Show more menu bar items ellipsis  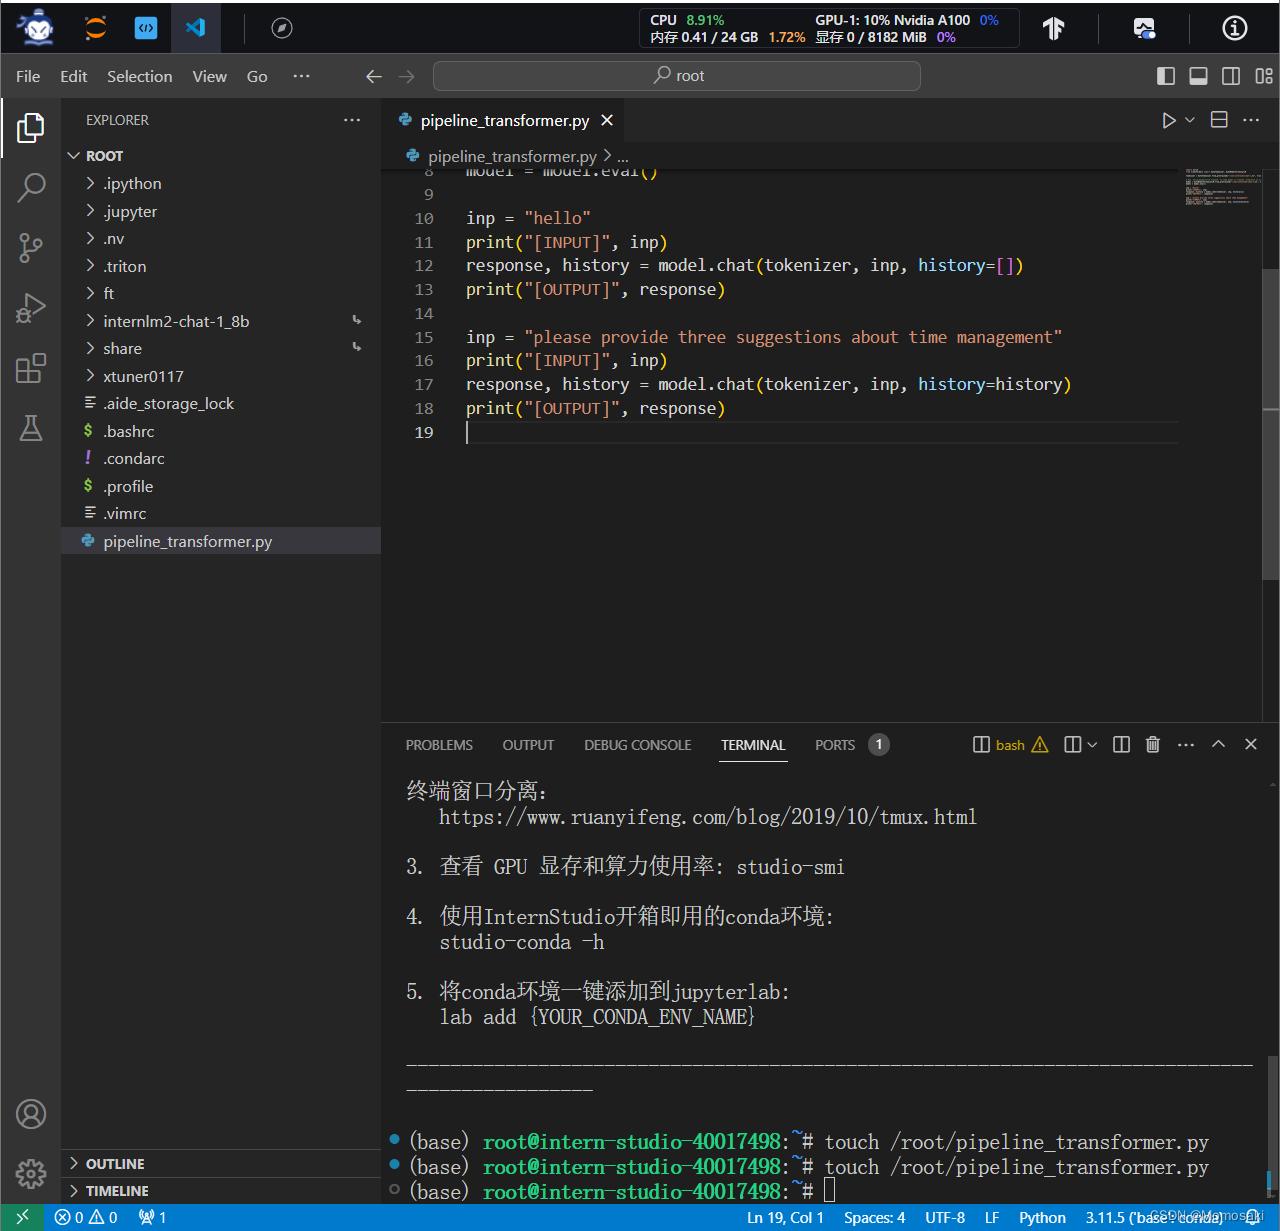pos(301,76)
